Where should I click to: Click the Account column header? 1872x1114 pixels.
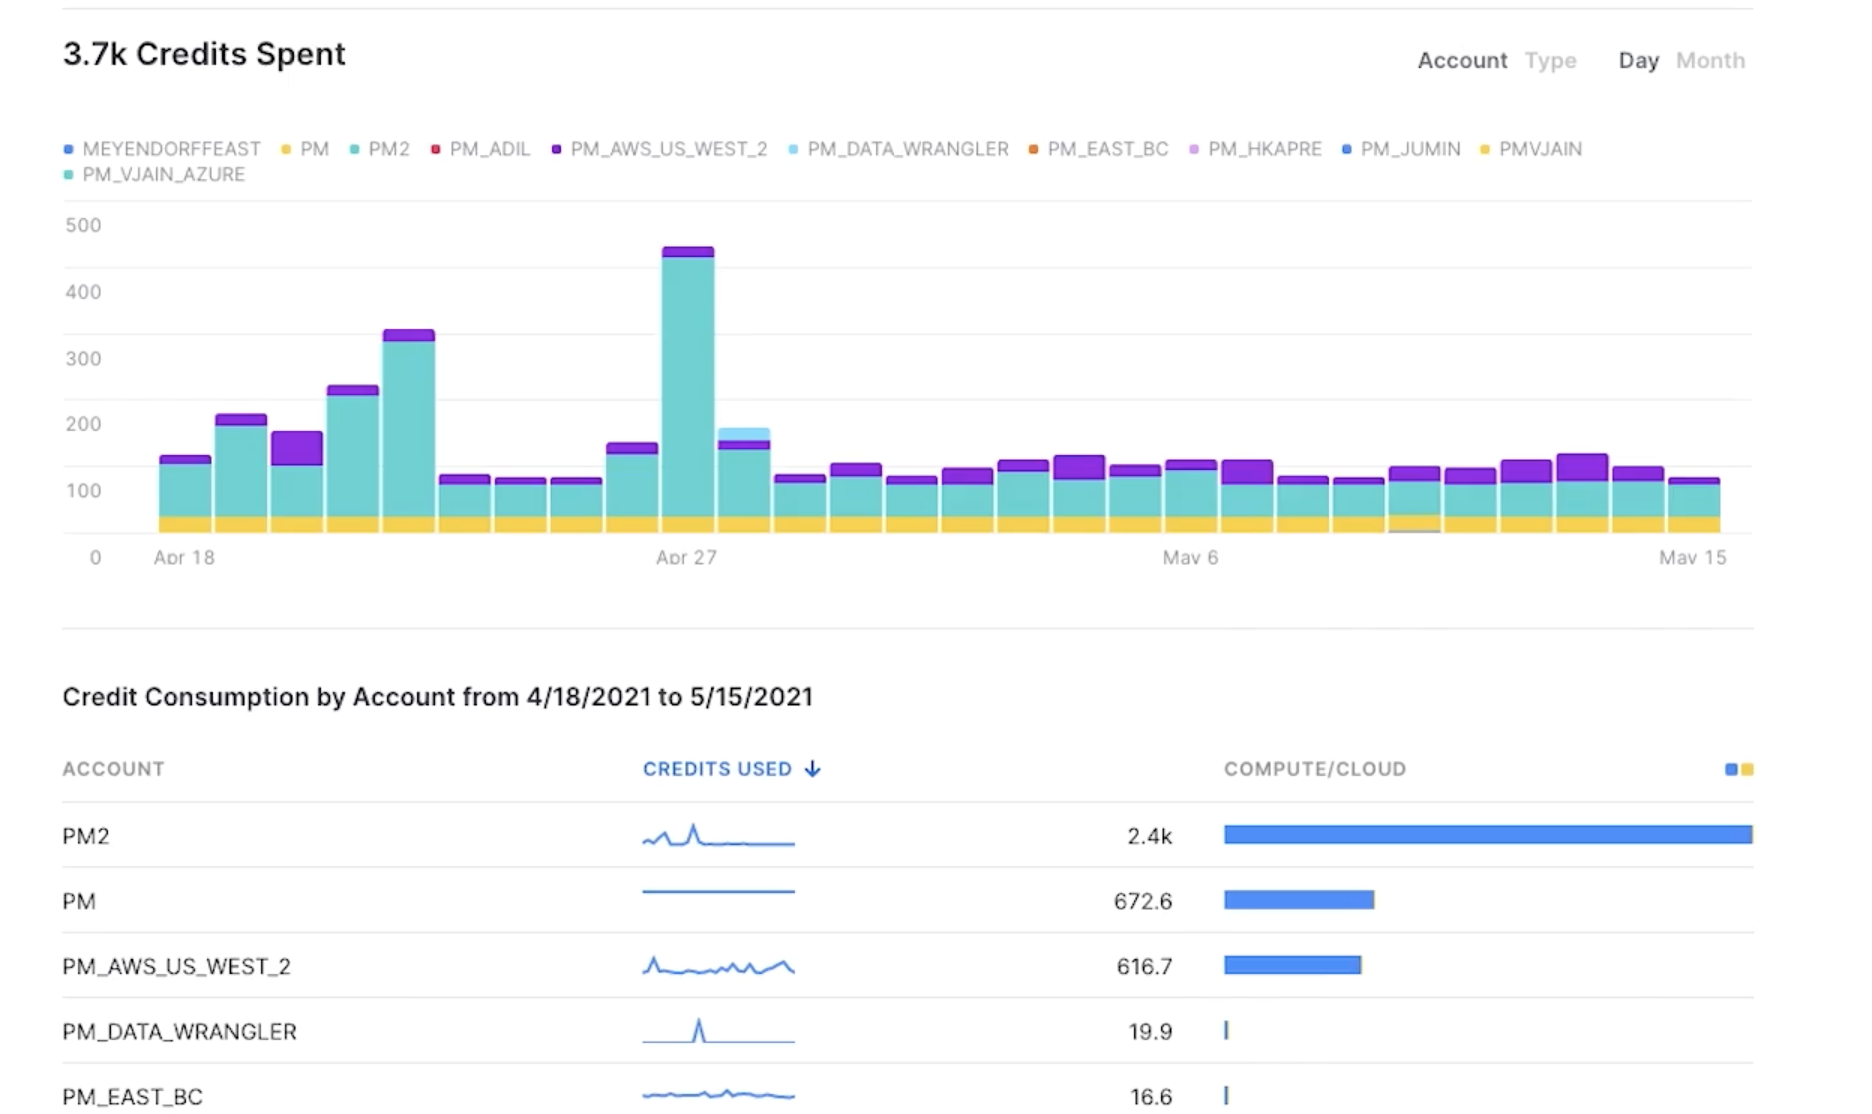(x=113, y=769)
